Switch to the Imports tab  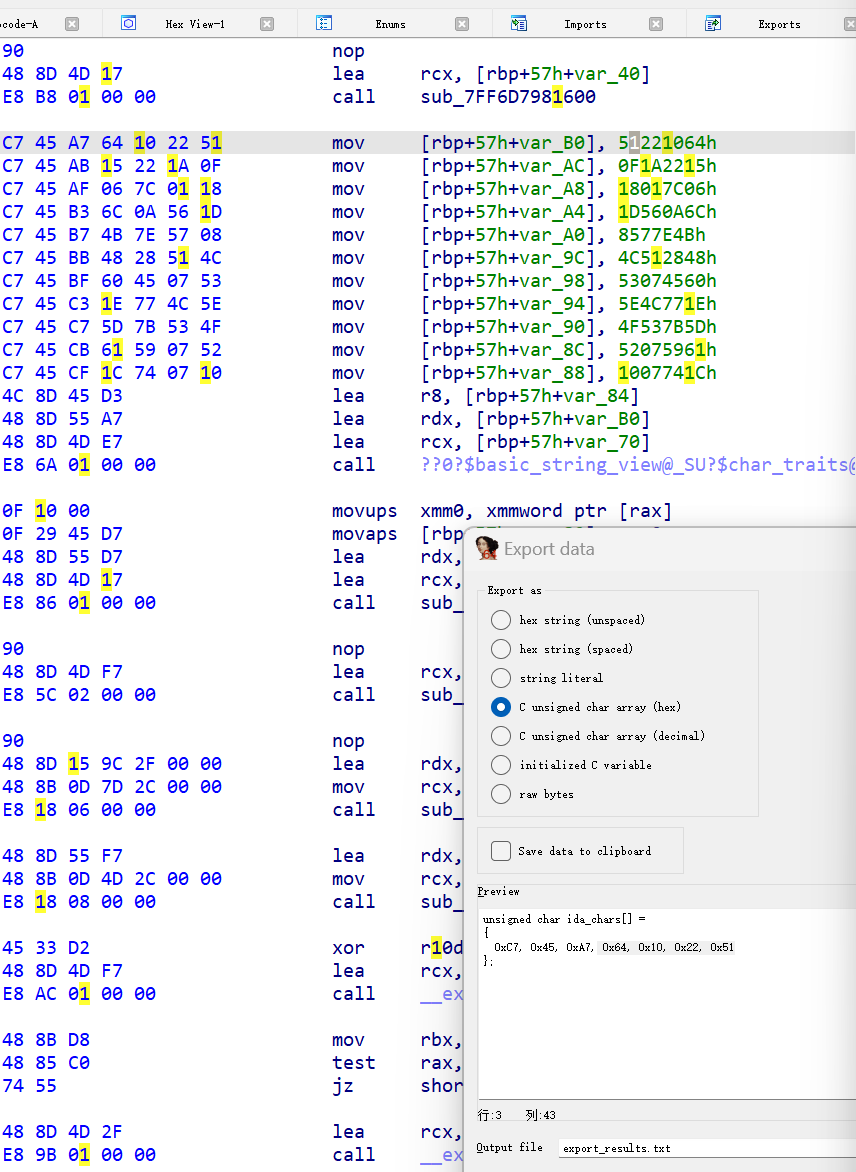click(584, 24)
